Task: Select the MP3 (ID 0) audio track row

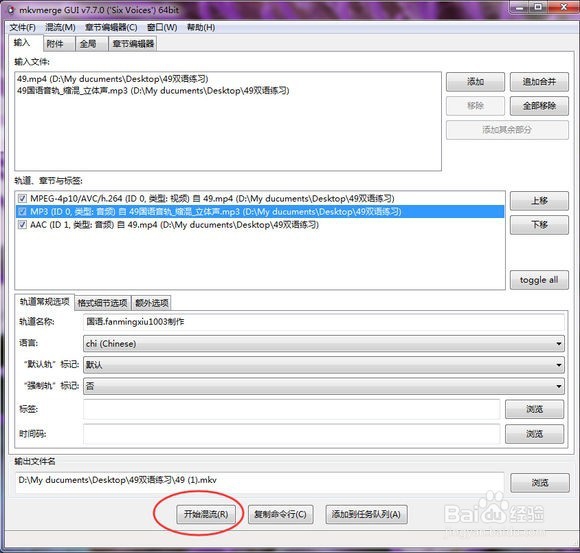Action: coord(260,212)
